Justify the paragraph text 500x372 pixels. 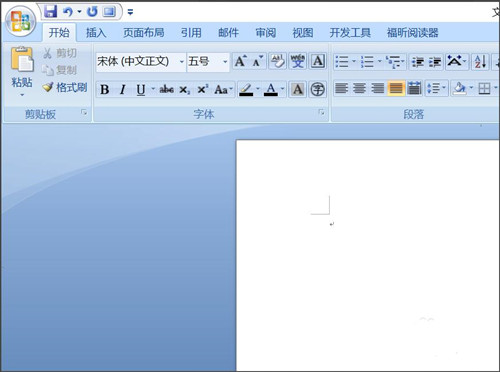tap(396, 89)
